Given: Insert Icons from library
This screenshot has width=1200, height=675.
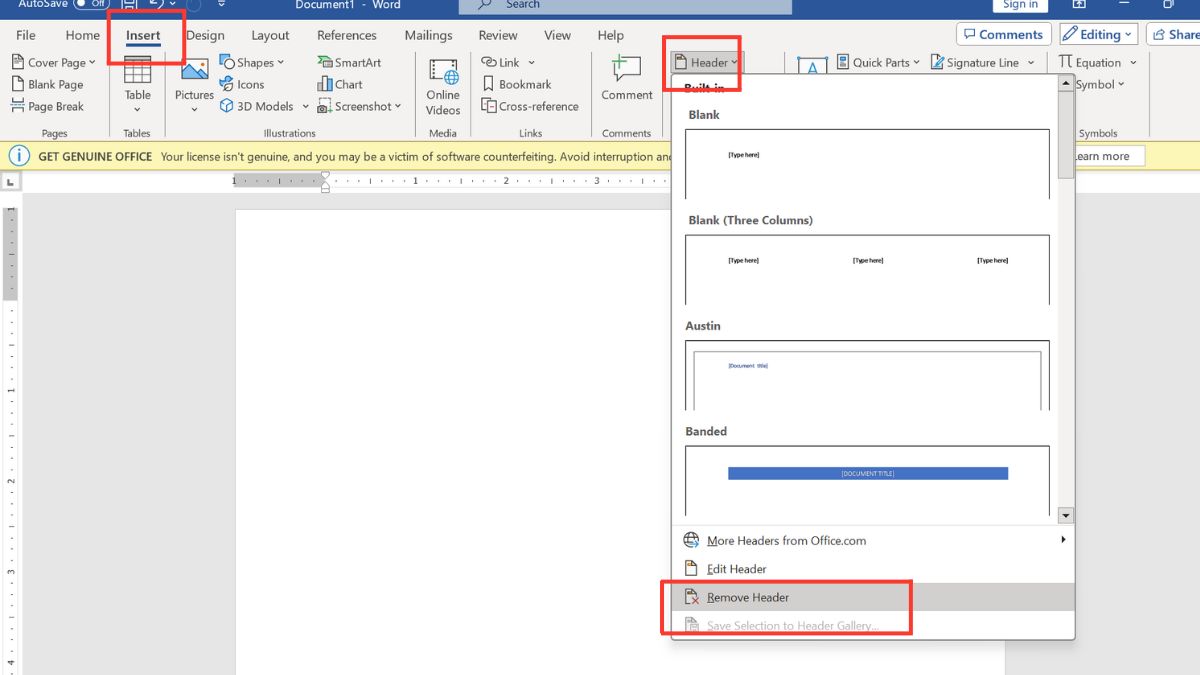Looking at the screenshot, I should point(242,84).
